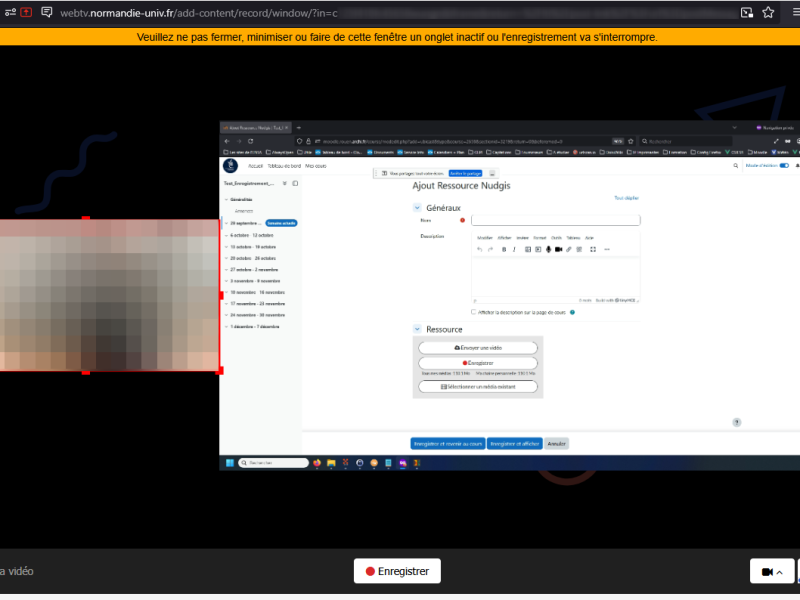This screenshot has height=600, width=800.
Task: Open the site permissions icon in address bar
Action: pyautogui.click(x=10, y=12)
